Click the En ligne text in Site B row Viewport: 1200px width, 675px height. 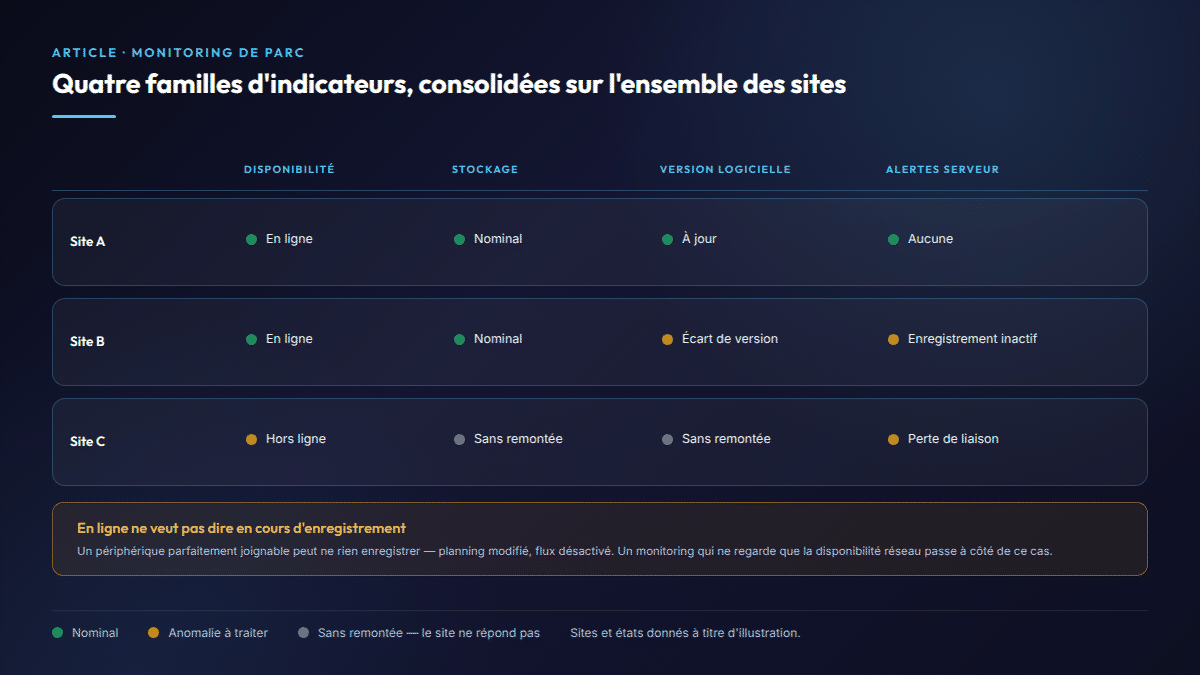click(x=289, y=339)
